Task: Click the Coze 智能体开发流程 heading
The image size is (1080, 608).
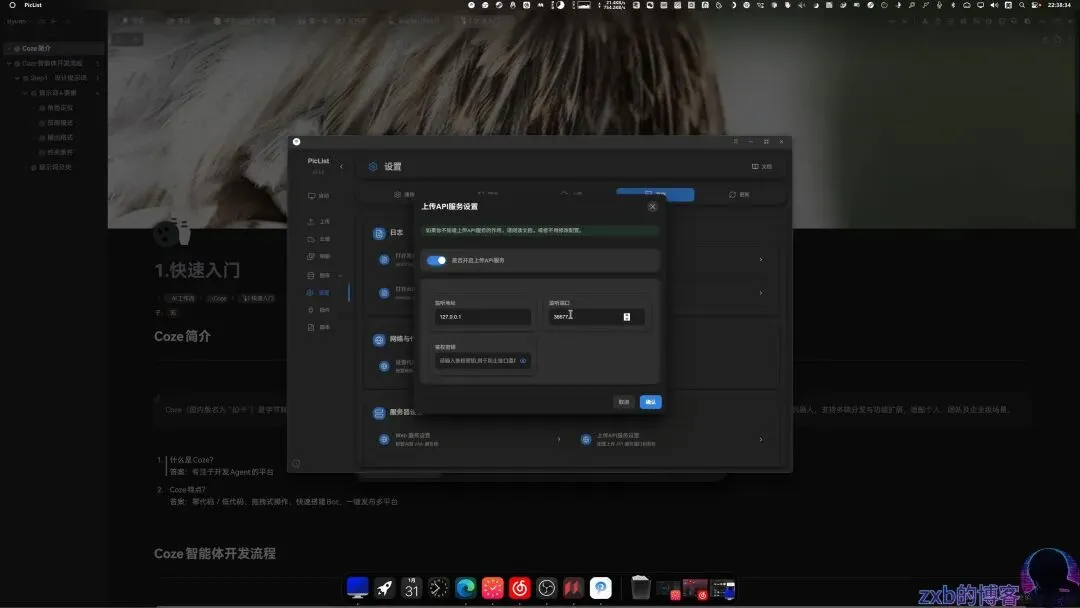Action: point(214,554)
